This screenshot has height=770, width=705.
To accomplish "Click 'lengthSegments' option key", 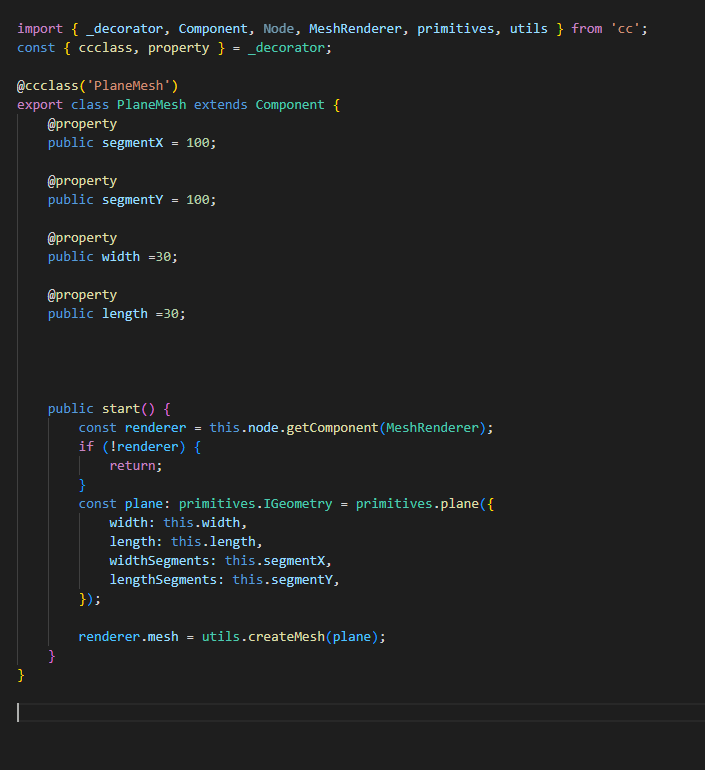I will pos(163,580).
